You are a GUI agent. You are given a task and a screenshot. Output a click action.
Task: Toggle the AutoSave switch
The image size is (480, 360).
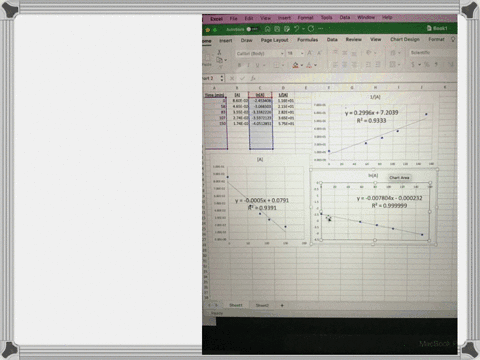click(252, 29)
